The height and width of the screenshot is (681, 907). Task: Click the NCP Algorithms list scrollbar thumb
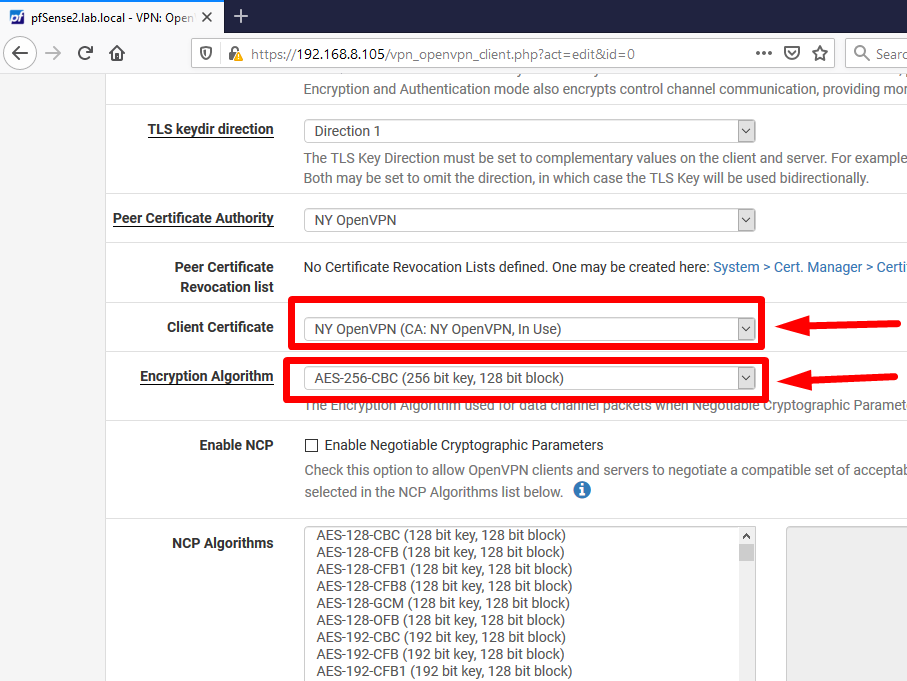coord(746,553)
